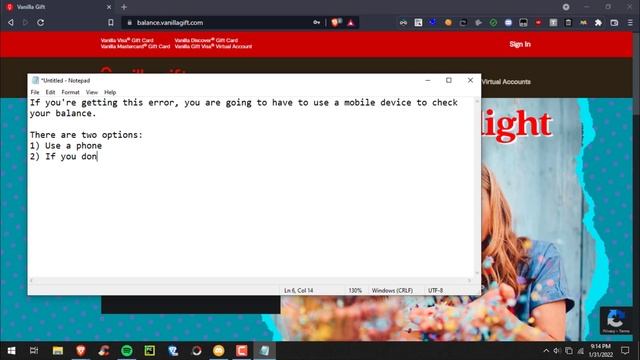Image resolution: width=640 pixels, height=360 pixels.
Task: Click 'Ln 6, Col 14' in status bar
Action: [x=298, y=290]
